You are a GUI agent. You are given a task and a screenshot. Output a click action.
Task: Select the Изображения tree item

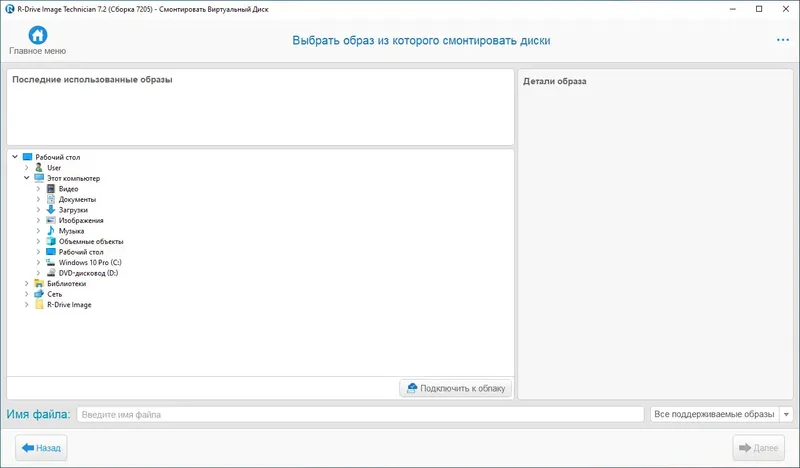pyautogui.click(x=81, y=220)
